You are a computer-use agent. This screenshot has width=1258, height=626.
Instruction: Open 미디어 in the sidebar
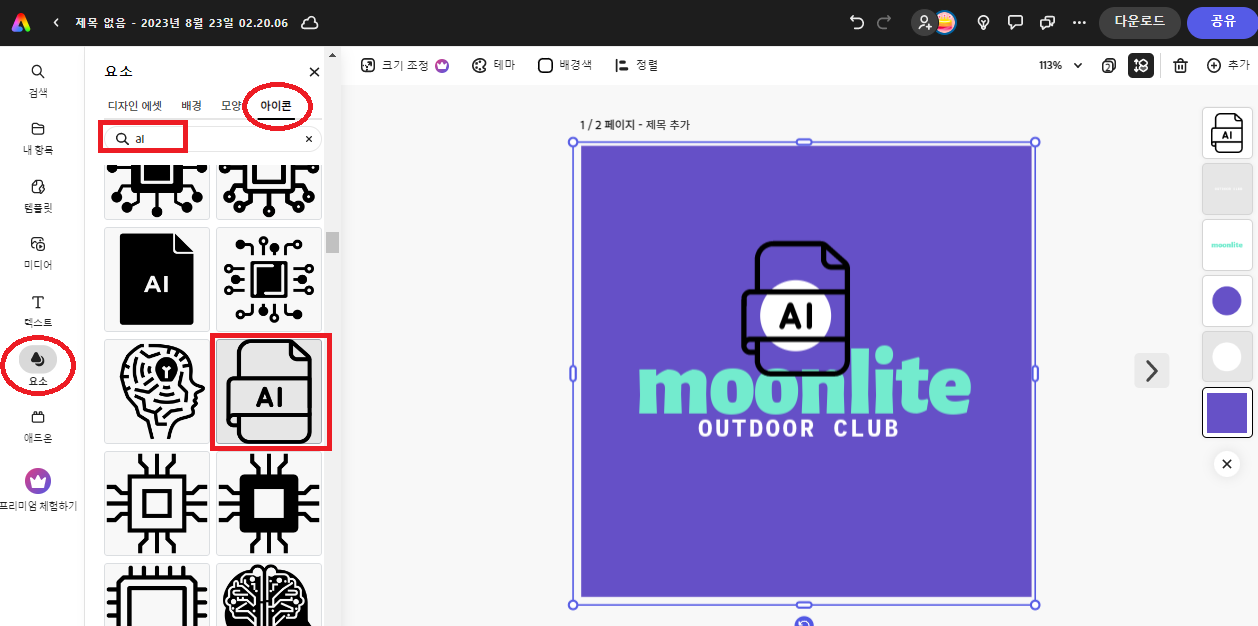pos(38,253)
